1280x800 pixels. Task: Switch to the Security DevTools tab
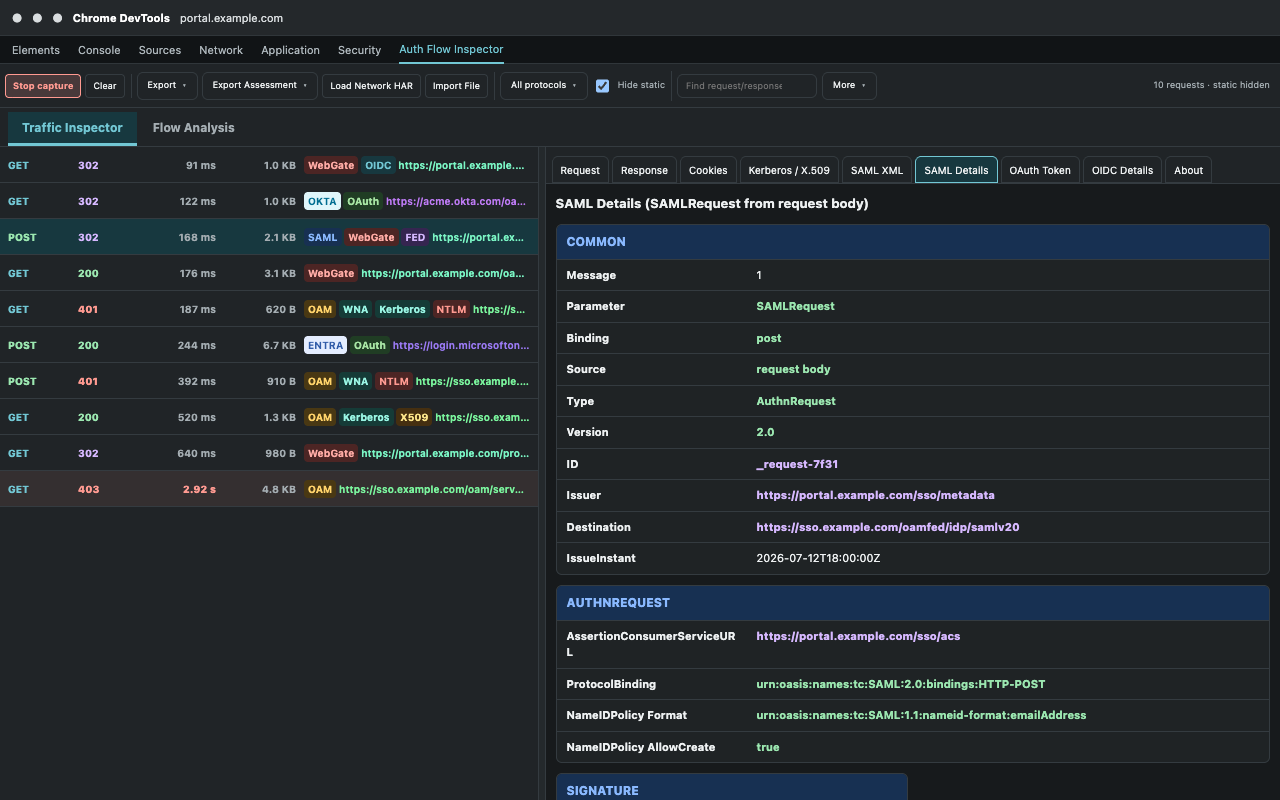(x=360, y=50)
